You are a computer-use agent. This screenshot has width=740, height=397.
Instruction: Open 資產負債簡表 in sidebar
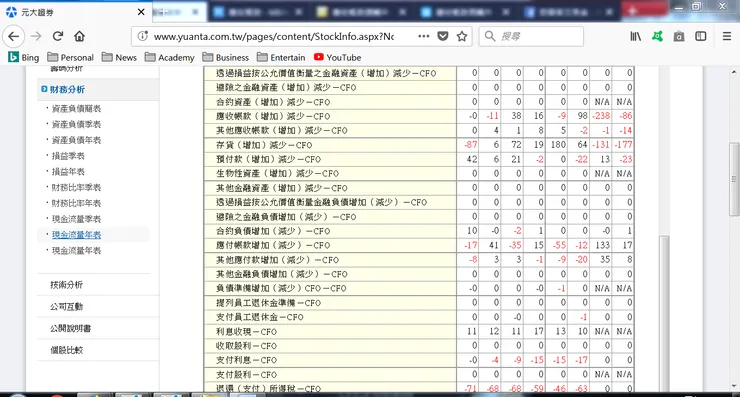pos(76,109)
